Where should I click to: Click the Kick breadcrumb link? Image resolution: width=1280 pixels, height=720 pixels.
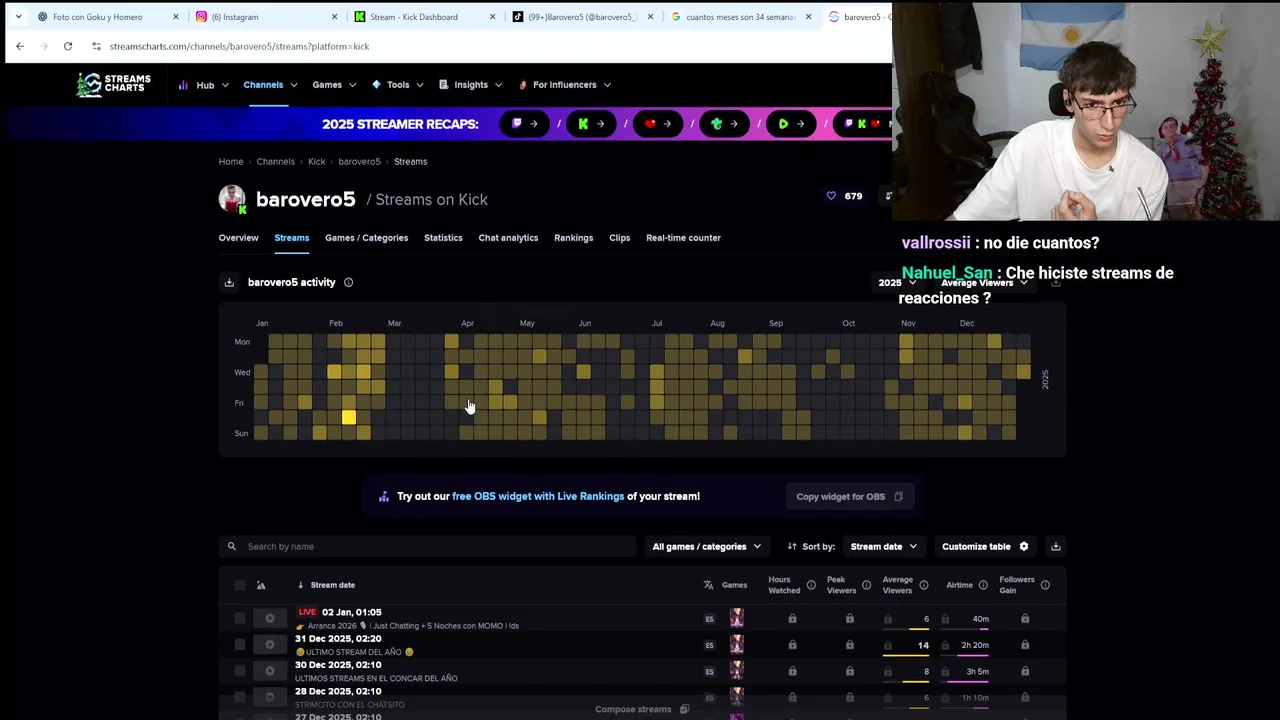coord(316,162)
